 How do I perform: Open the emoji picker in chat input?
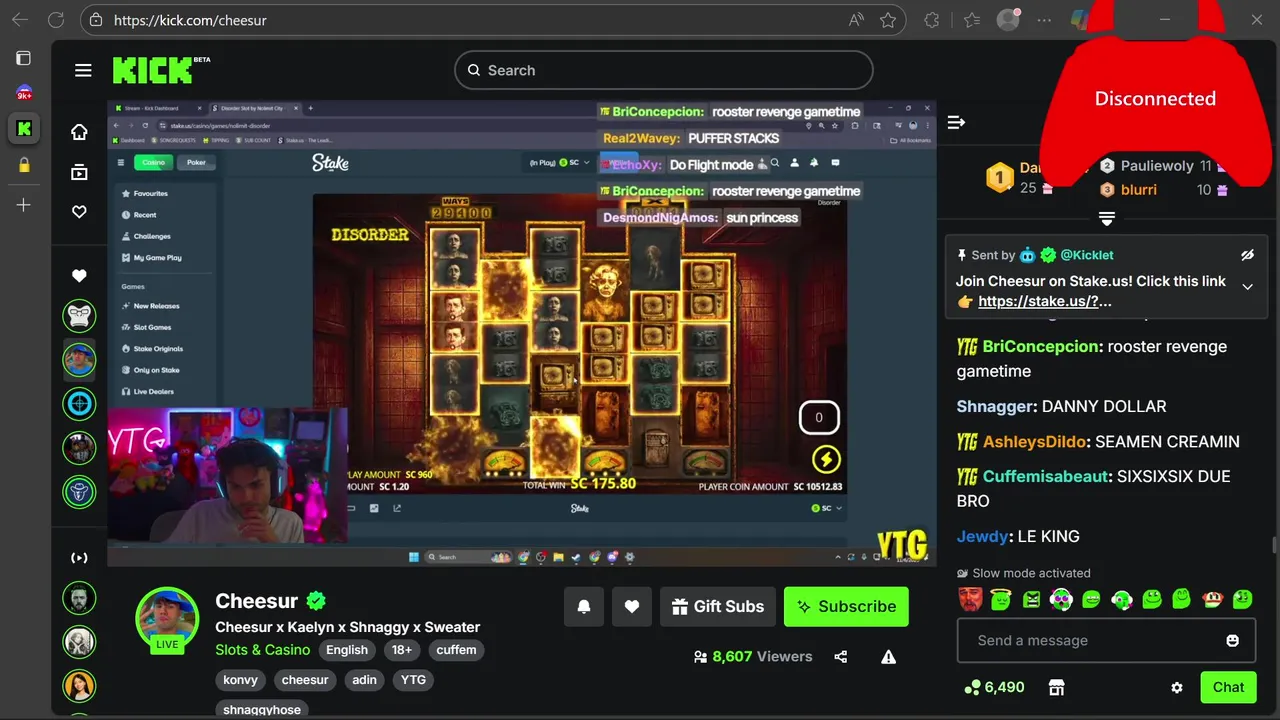tap(1232, 640)
